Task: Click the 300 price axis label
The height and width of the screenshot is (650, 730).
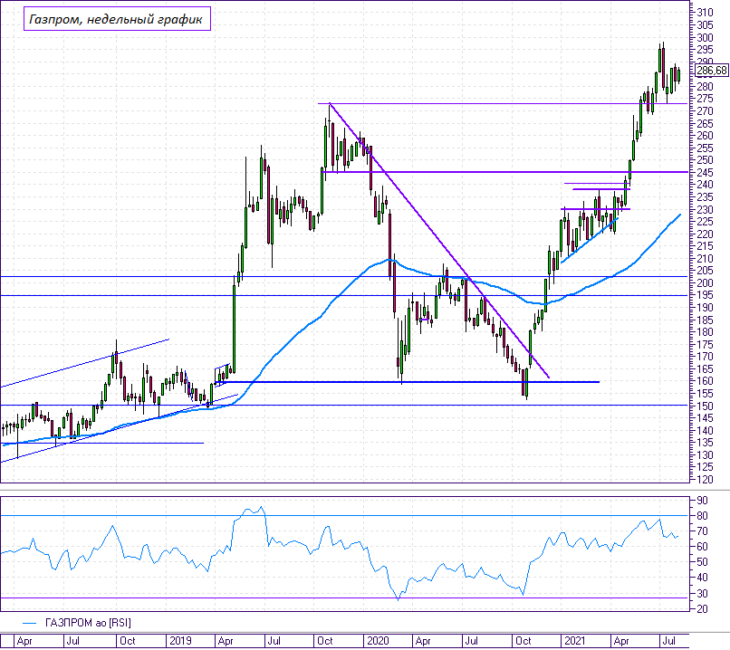Action: click(x=704, y=37)
